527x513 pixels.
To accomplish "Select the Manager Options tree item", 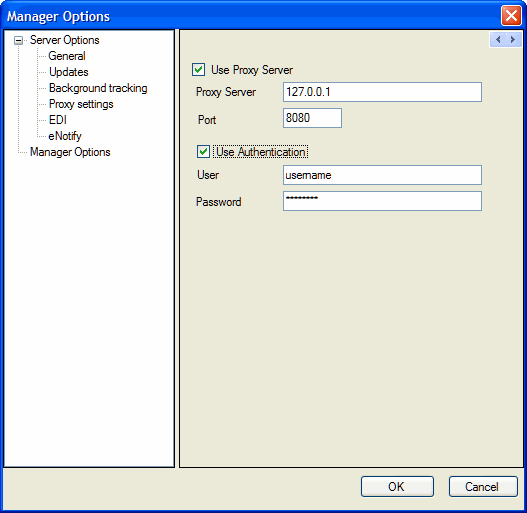I will coord(70,152).
